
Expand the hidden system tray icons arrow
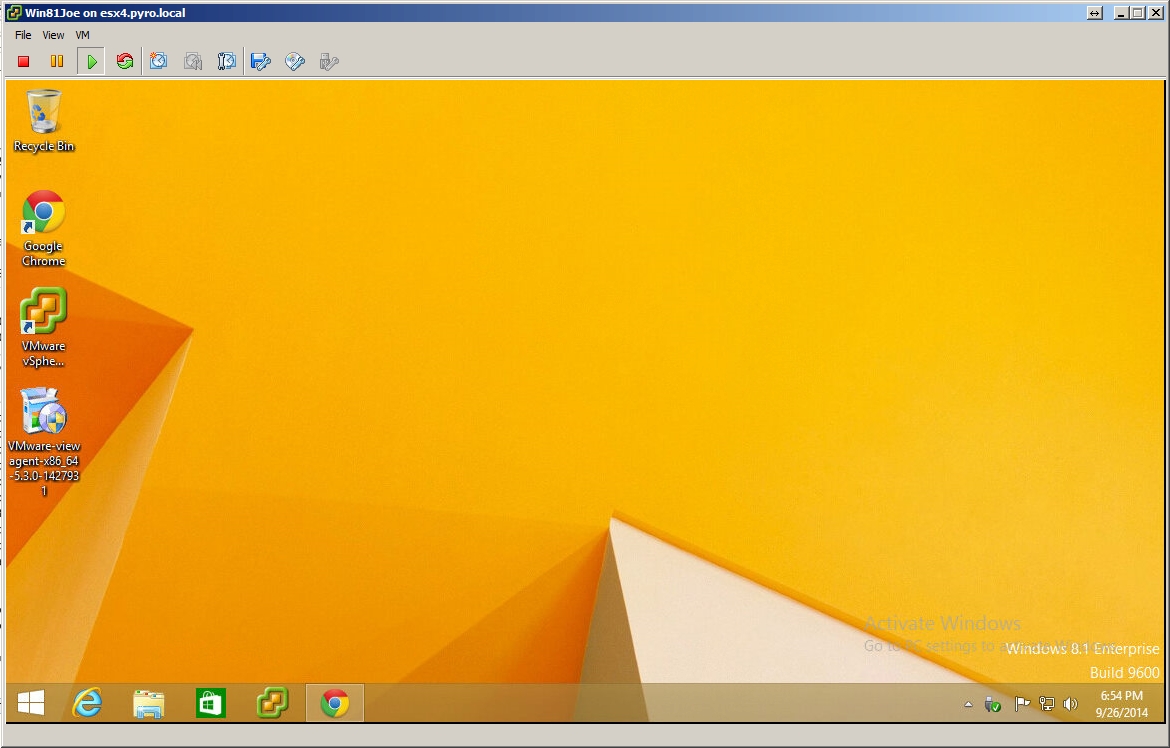[x=968, y=704]
